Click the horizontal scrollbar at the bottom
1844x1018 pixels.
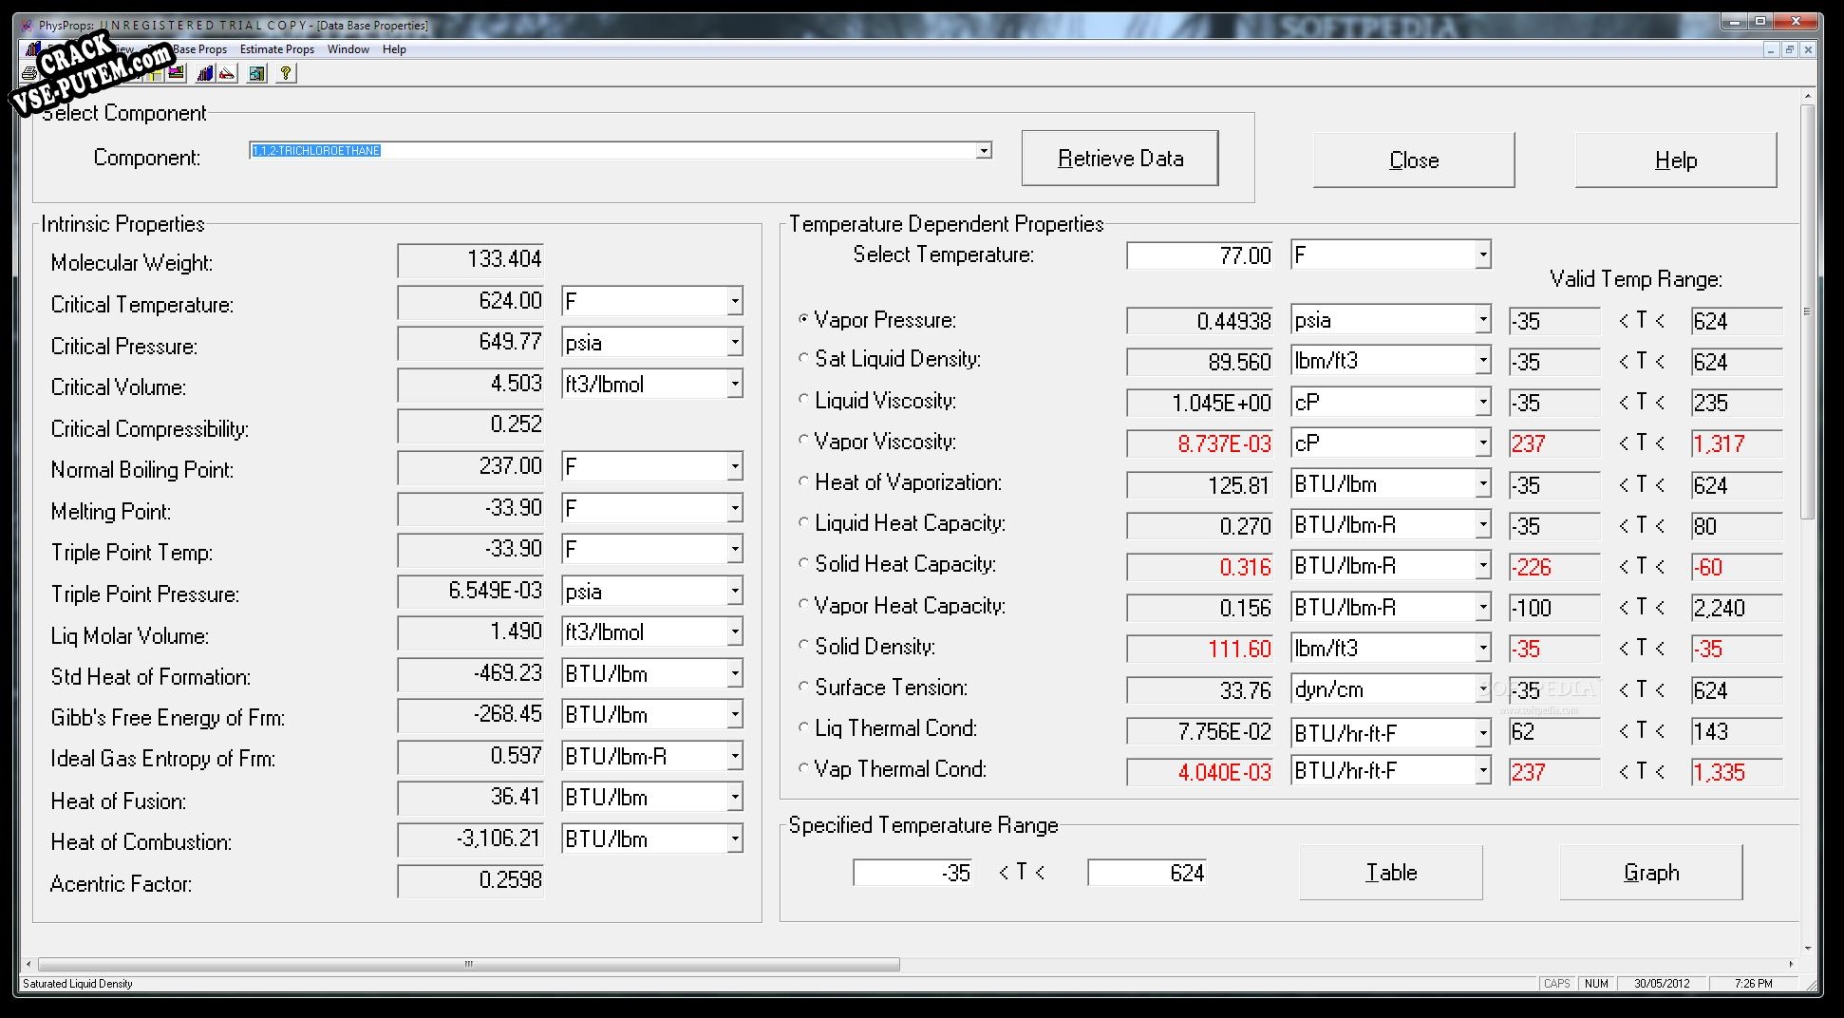click(468, 964)
